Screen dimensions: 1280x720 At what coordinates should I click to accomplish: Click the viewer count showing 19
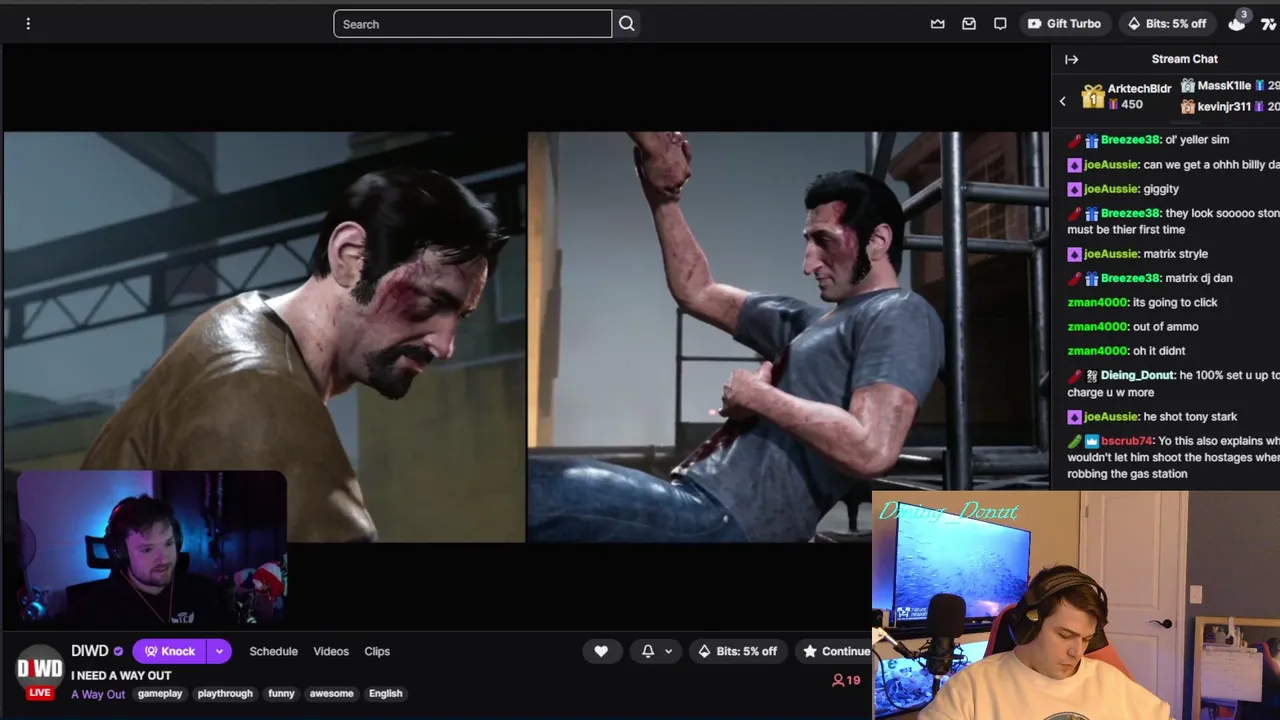click(846, 680)
